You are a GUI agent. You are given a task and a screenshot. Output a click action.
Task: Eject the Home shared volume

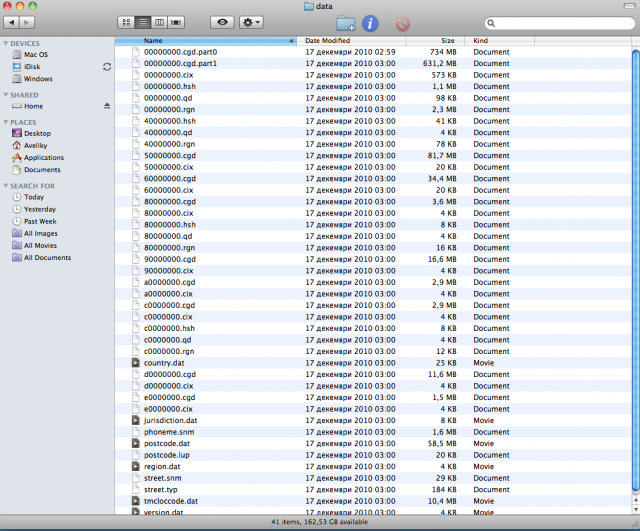click(107, 106)
